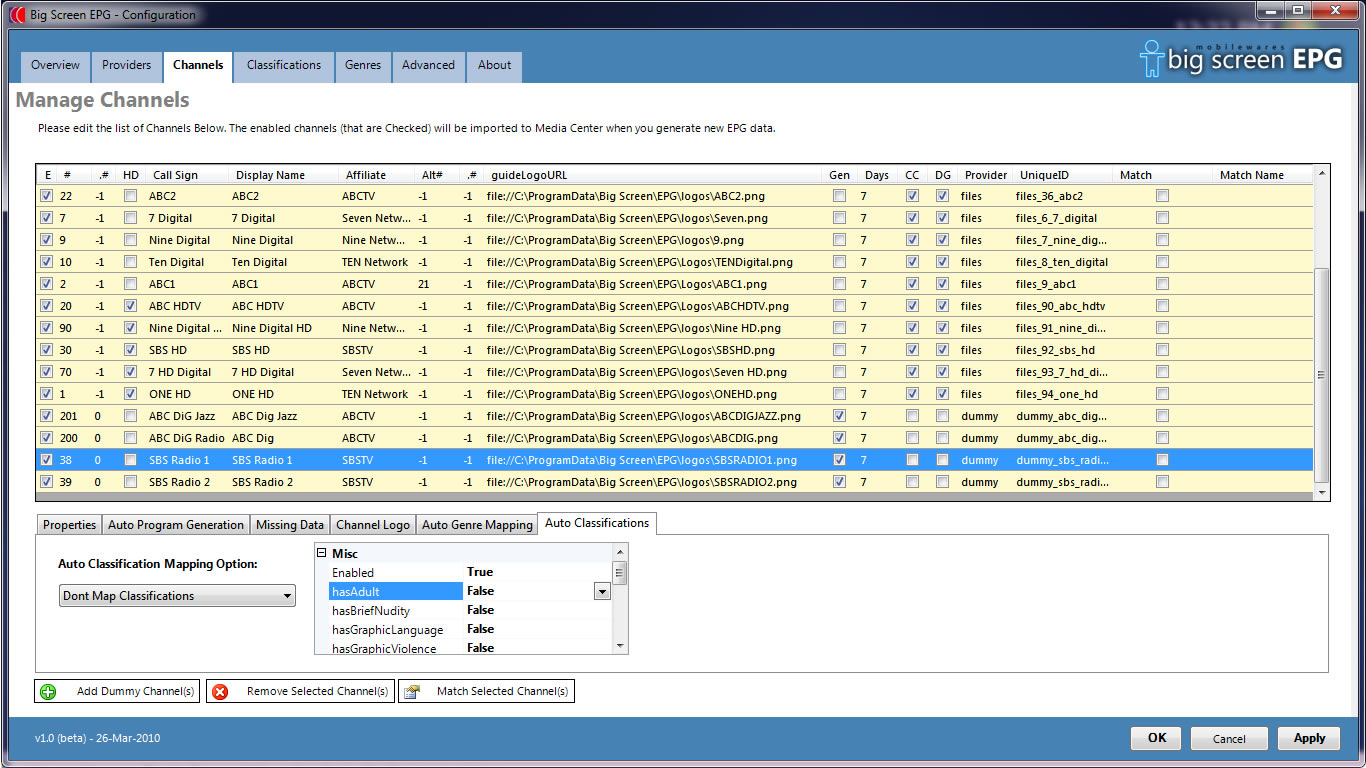1366x768 pixels.
Task: Toggle HD checkbox for Ten Digital row
Action: pos(130,262)
